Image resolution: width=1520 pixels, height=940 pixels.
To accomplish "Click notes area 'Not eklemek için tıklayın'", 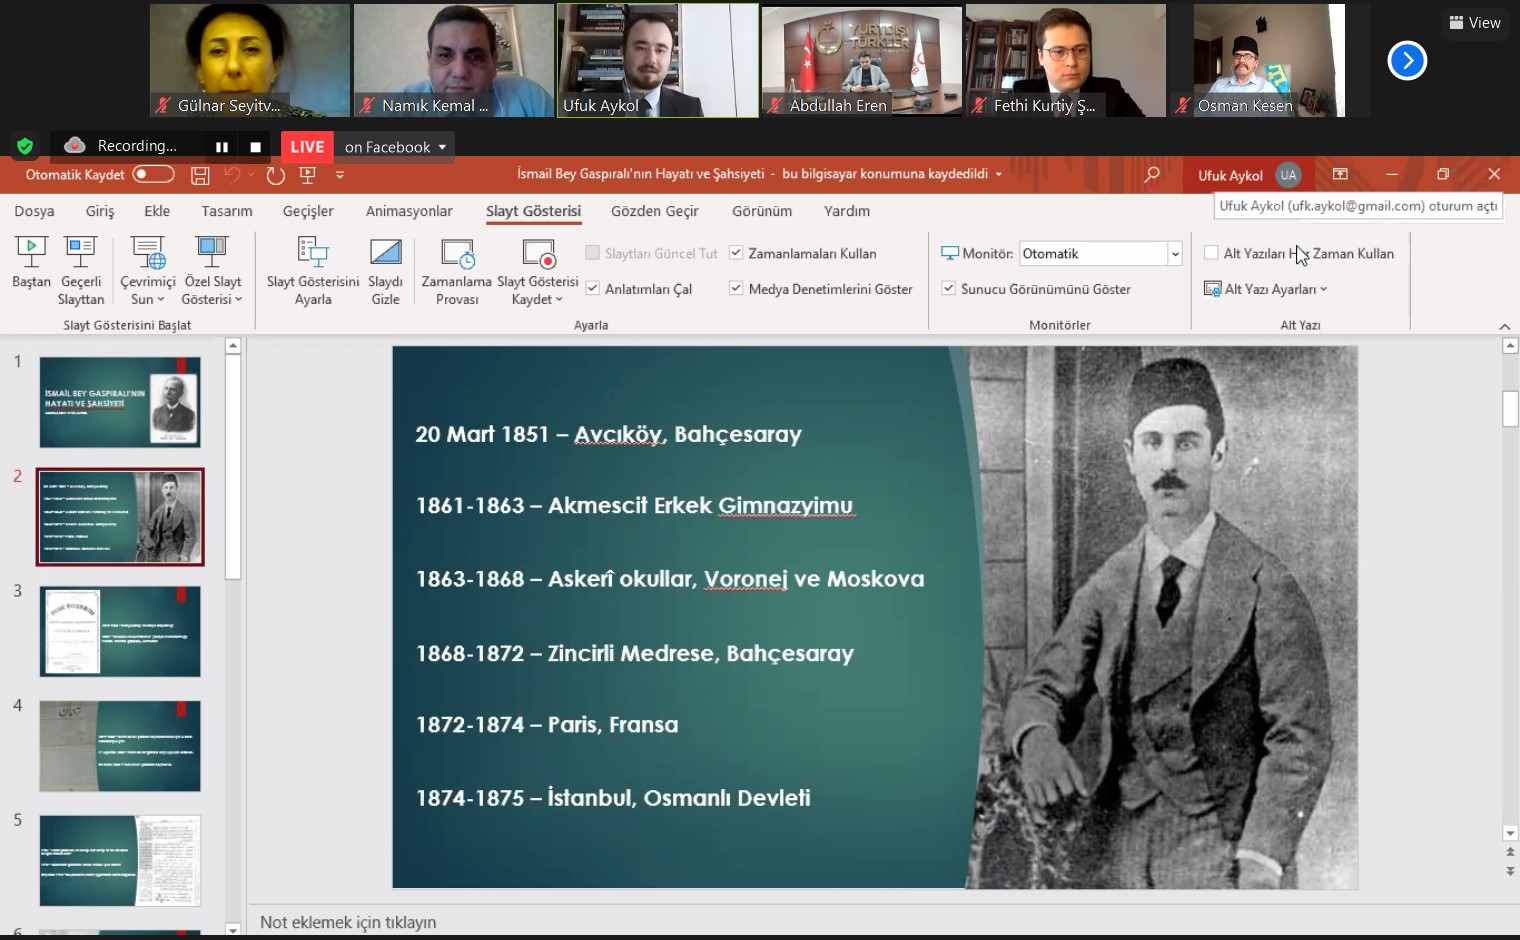I will click(x=348, y=922).
